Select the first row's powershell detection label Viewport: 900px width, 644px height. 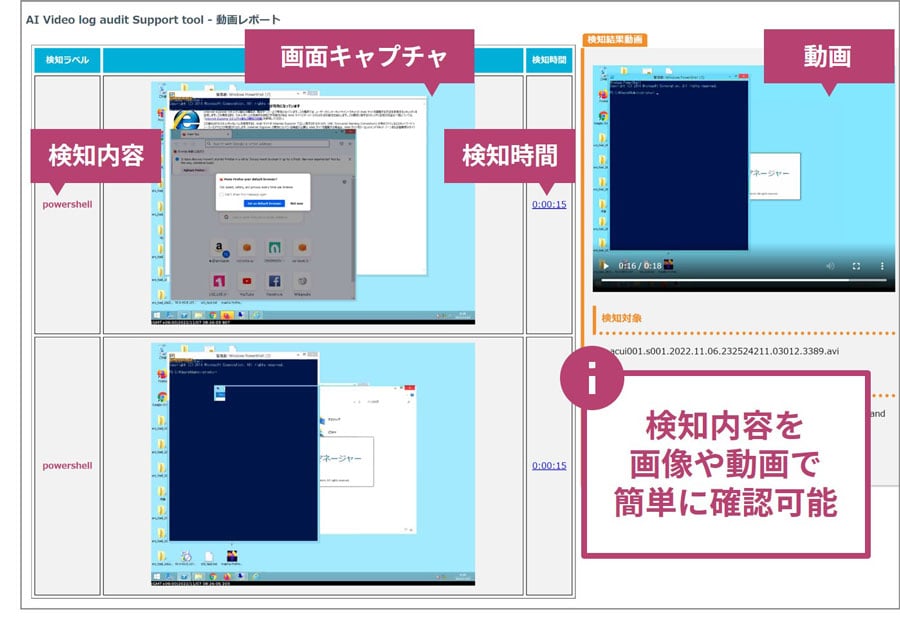67,204
